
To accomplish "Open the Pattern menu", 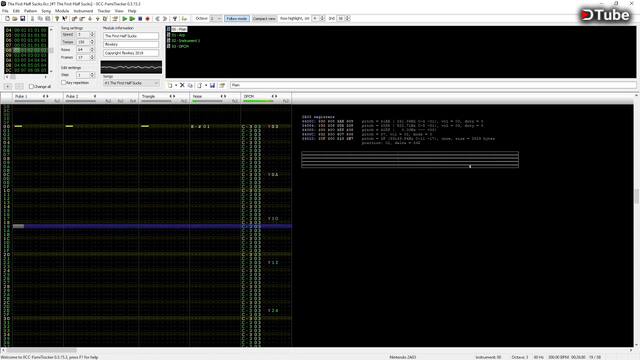I will pos(30,11).
